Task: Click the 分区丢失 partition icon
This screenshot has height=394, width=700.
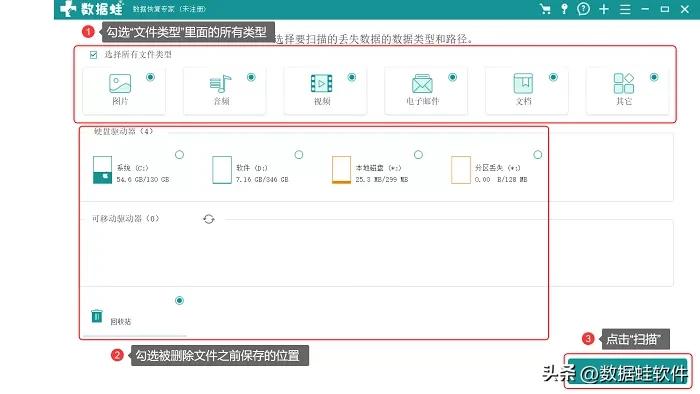Action: 461,170
